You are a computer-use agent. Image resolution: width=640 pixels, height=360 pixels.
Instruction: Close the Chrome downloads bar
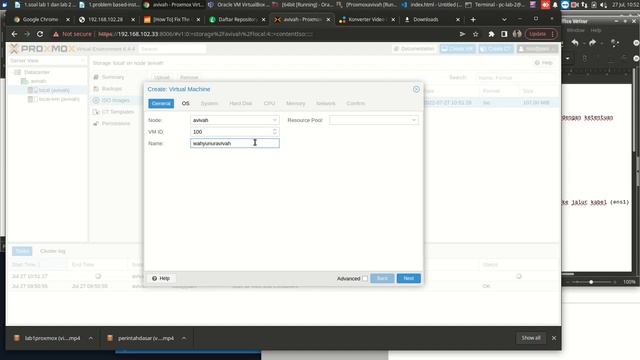(x=554, y=338)
